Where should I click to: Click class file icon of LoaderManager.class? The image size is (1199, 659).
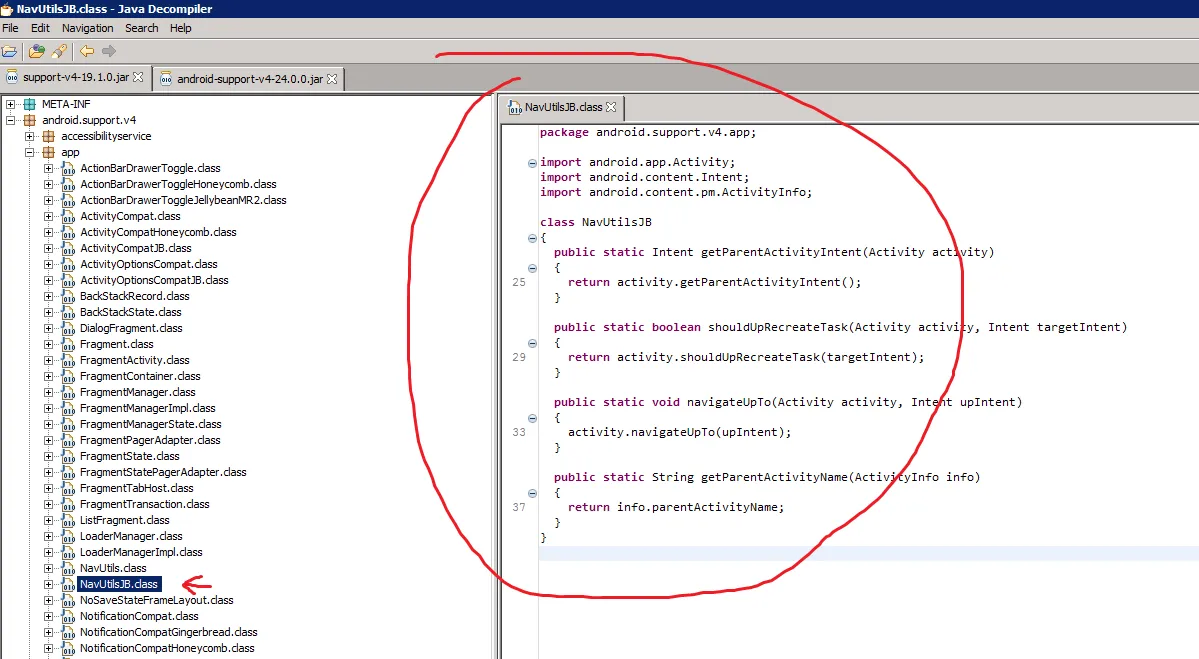click(68, 537)
